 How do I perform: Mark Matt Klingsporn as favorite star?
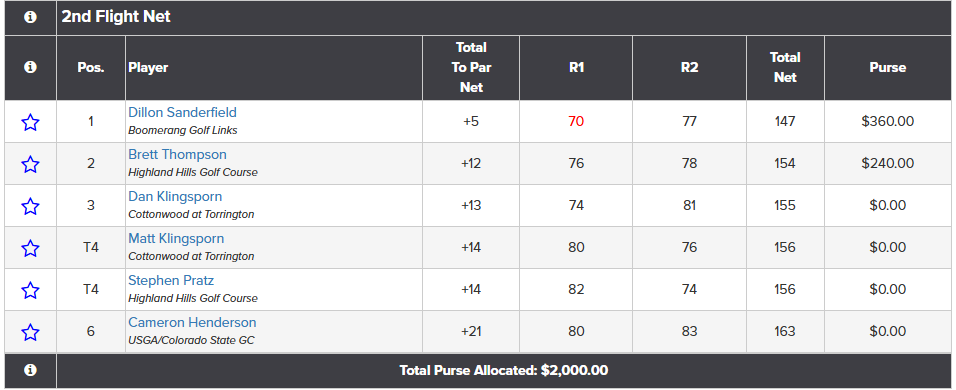(30, 248)
